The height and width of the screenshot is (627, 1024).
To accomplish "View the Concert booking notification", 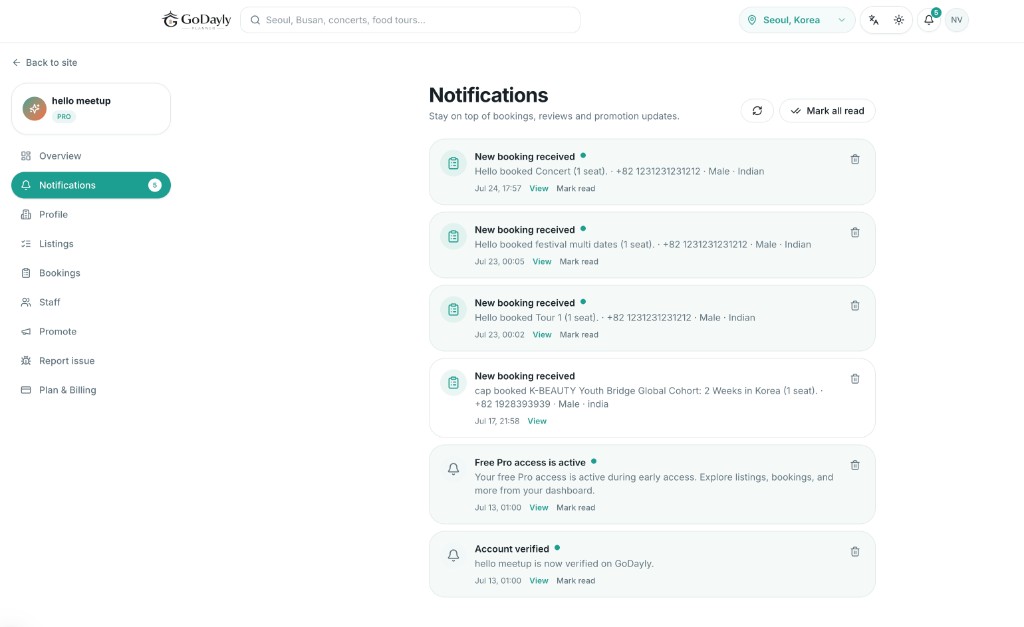I will tap(539, 189).
